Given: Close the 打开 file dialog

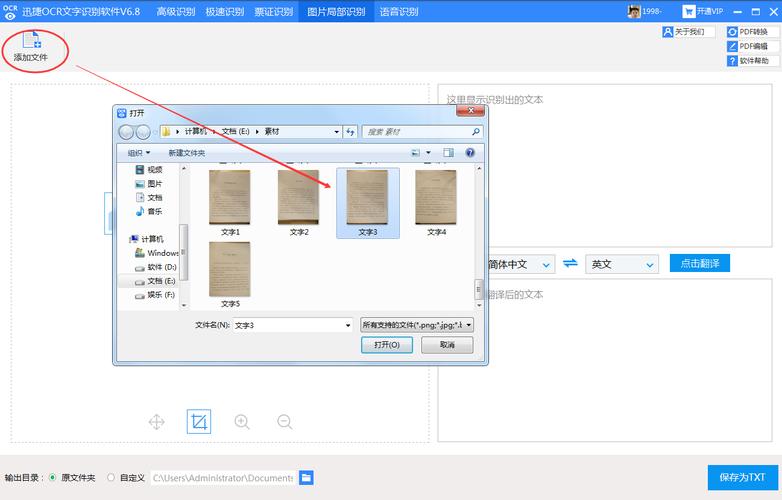Looking at the screenshot, I should [x=470, y=110].
